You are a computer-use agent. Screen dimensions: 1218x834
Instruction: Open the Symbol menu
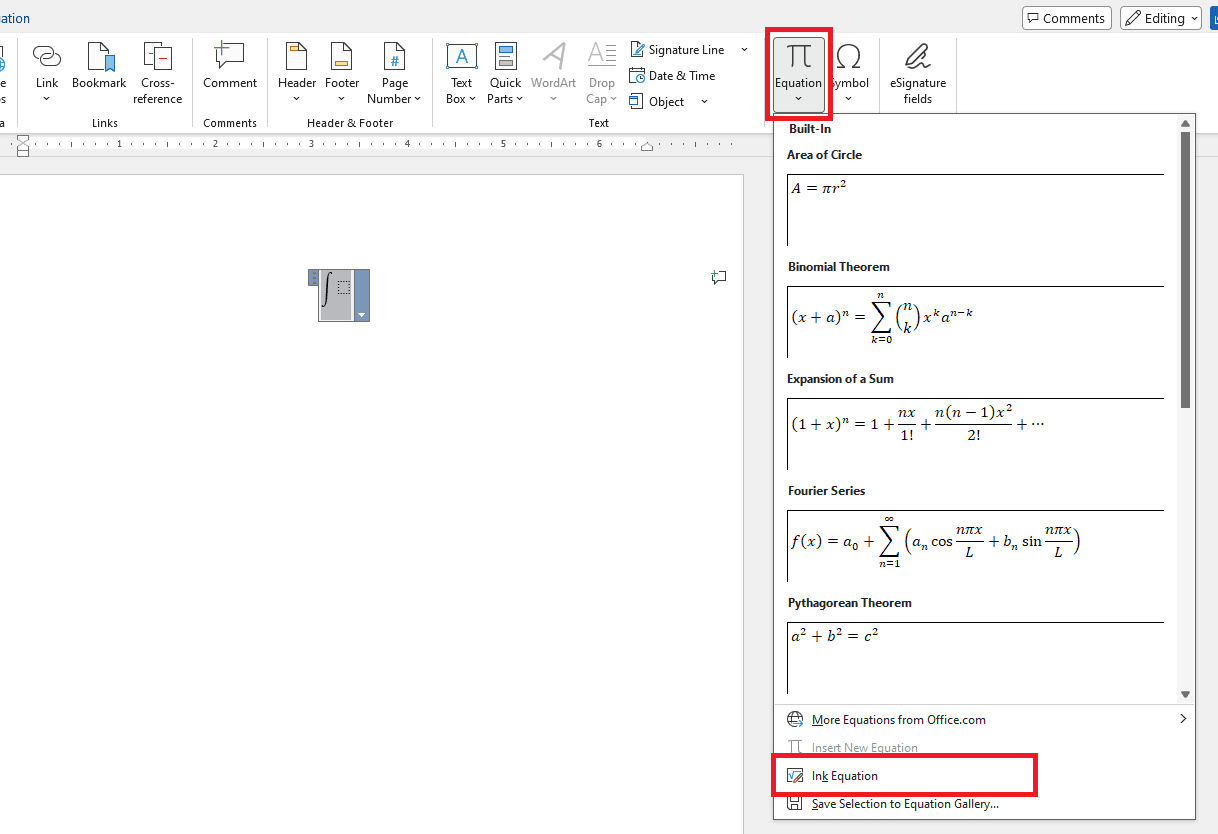(x=848, y=74)
